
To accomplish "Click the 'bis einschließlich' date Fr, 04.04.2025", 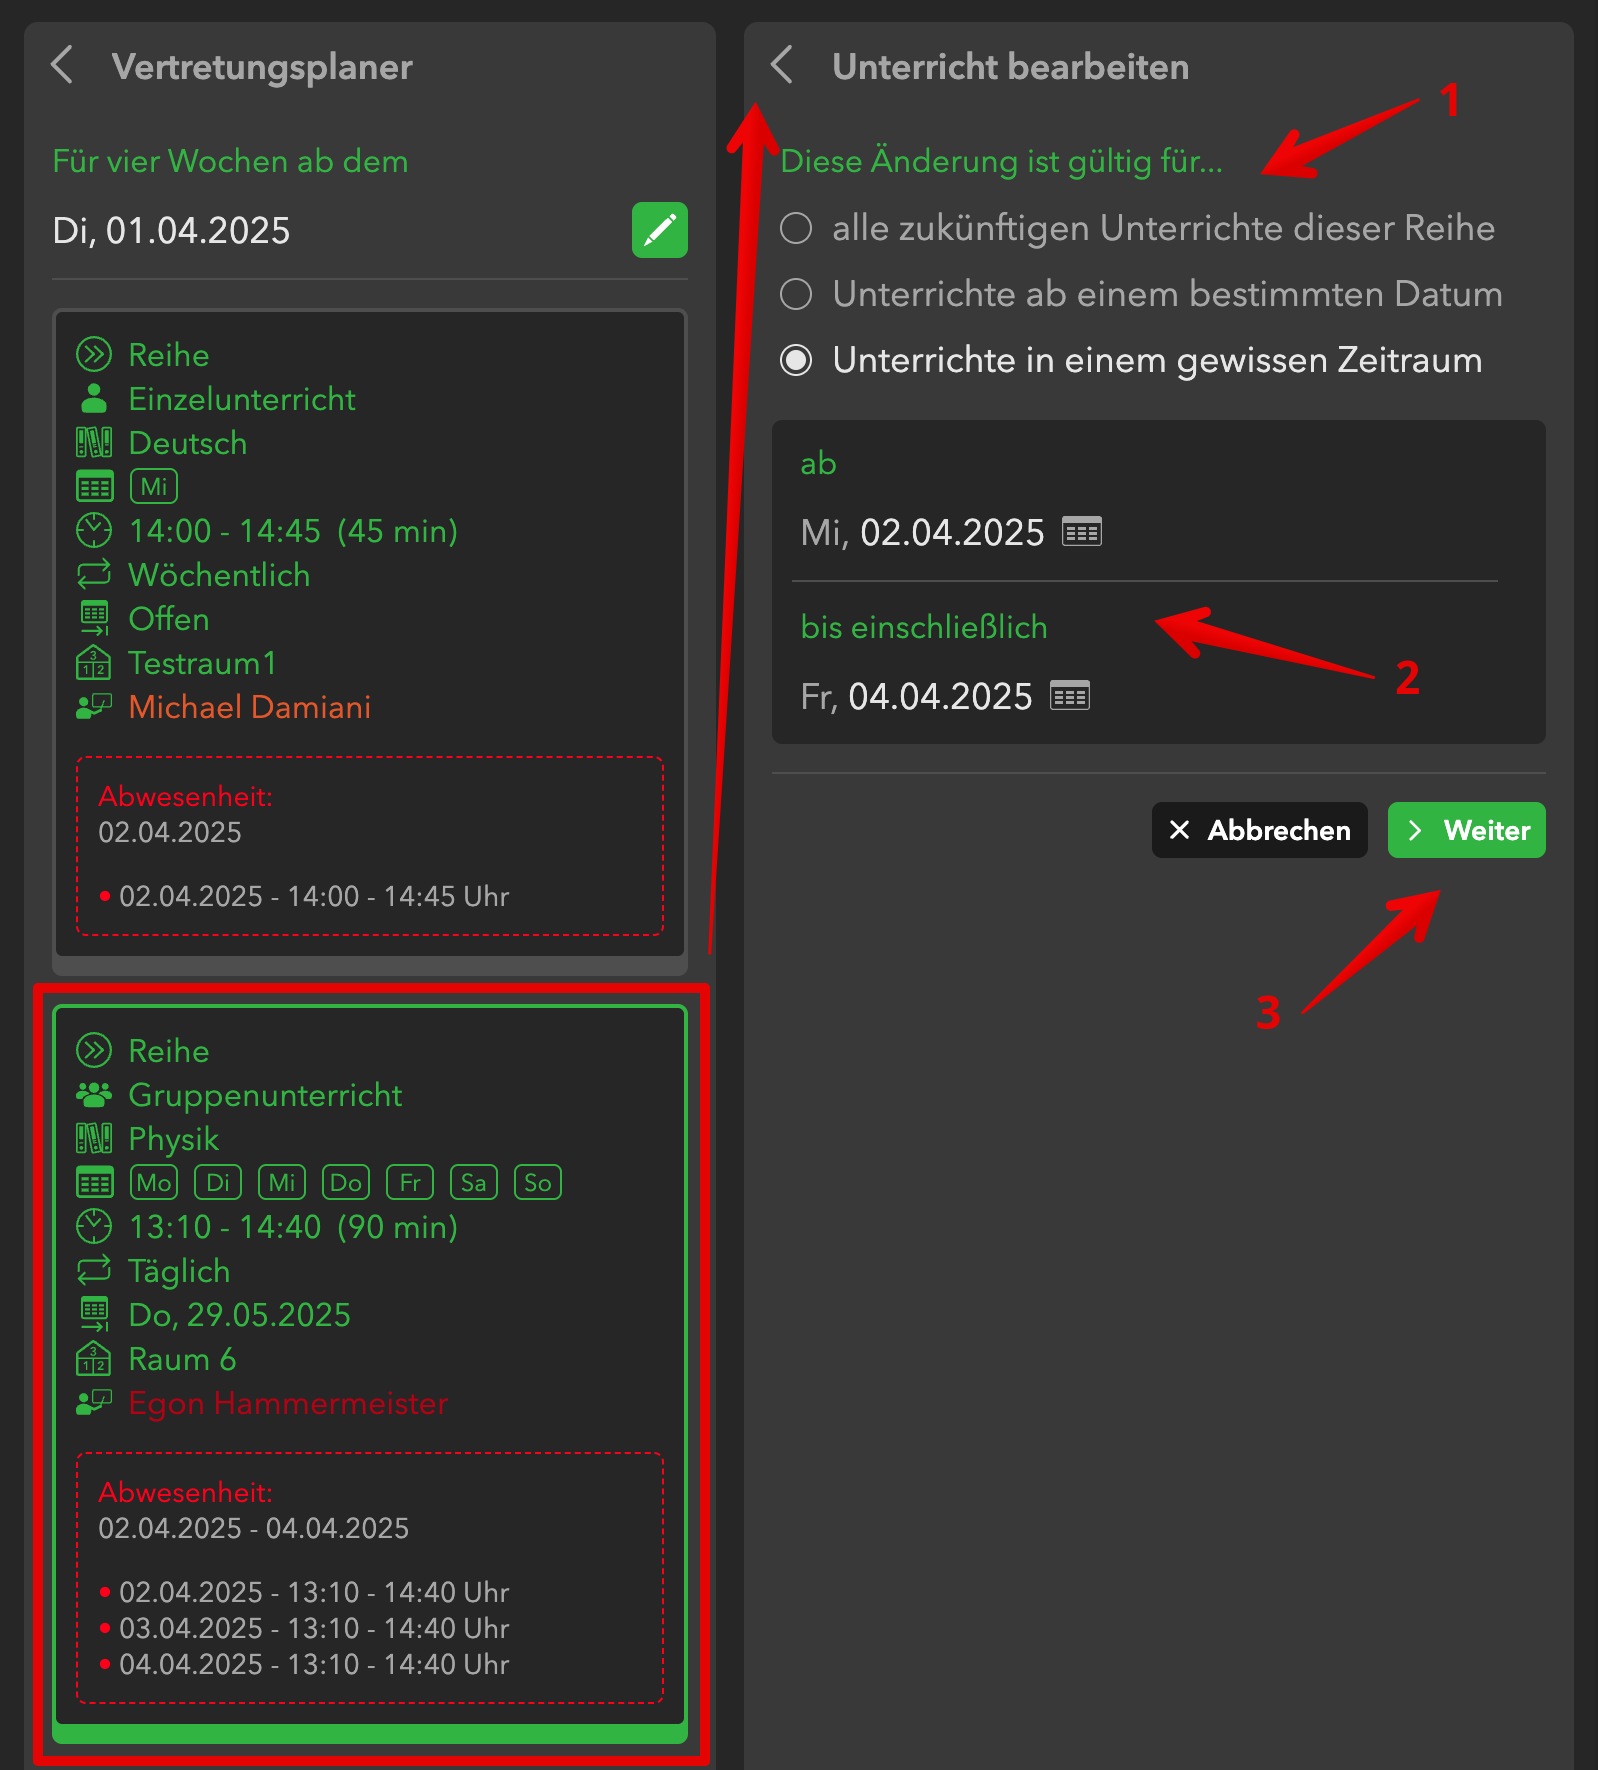I will [916, 696].
